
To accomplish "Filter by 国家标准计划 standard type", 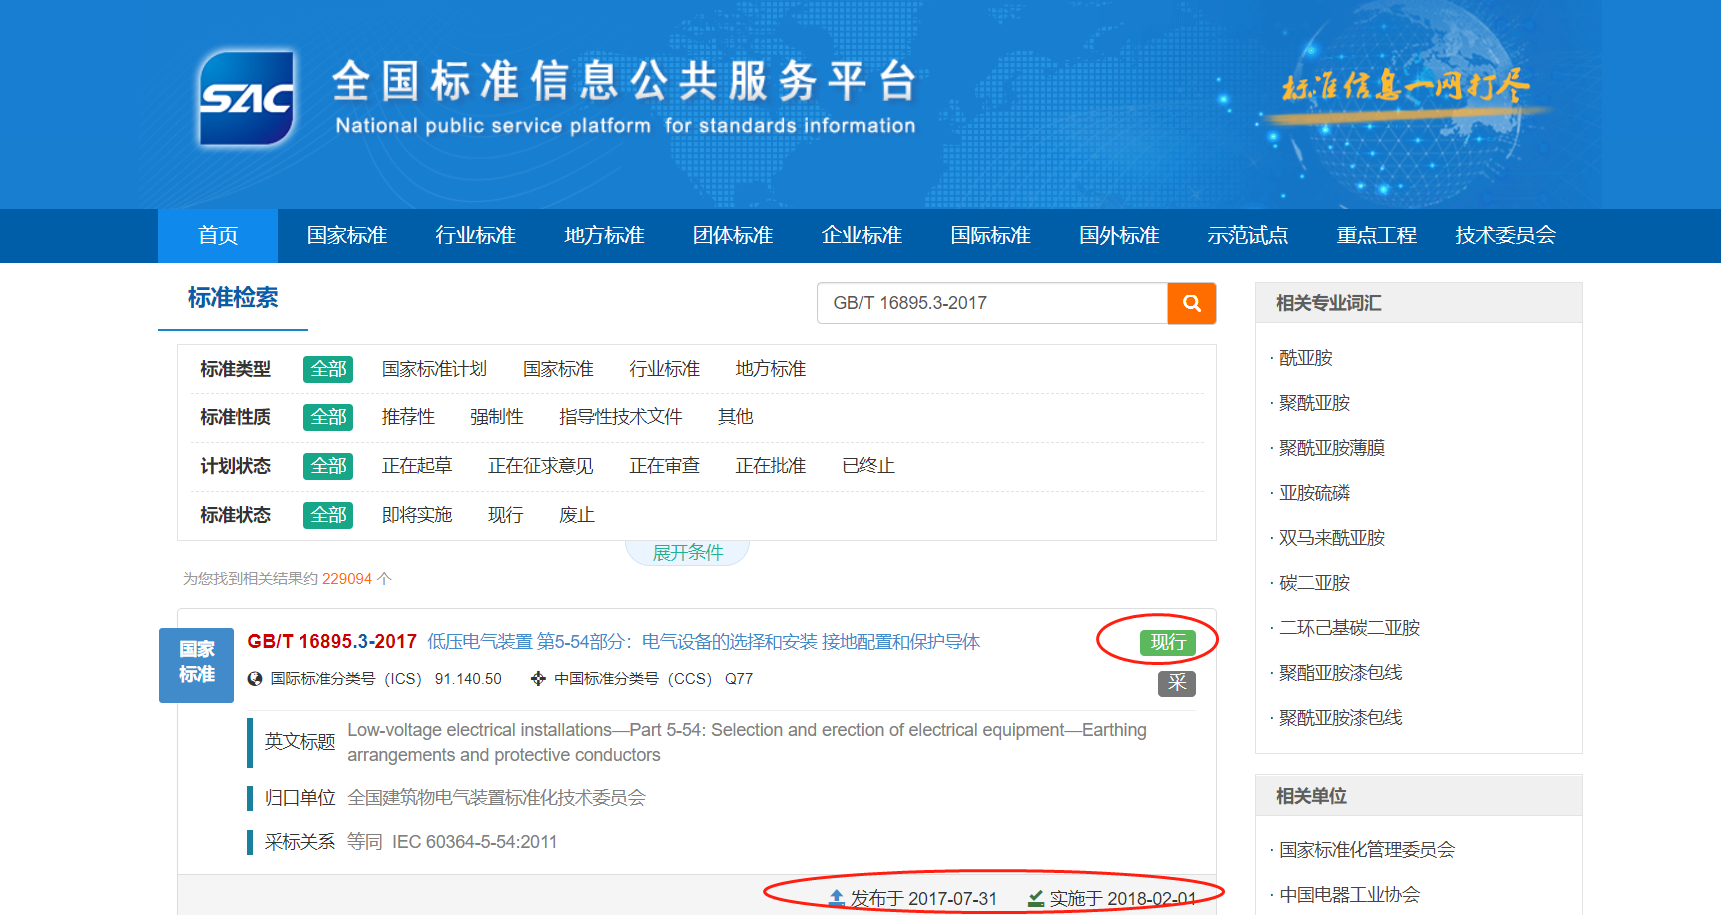I will (434, 369).
